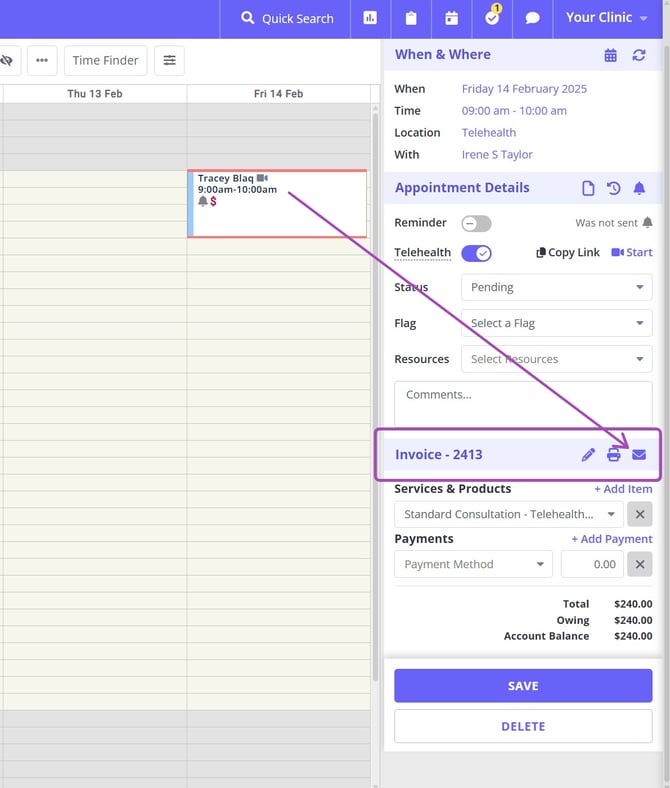Viewport: 670px width, 788px height.
Task: Click the appointment history clock icon
Action: [x=614, y=188]
